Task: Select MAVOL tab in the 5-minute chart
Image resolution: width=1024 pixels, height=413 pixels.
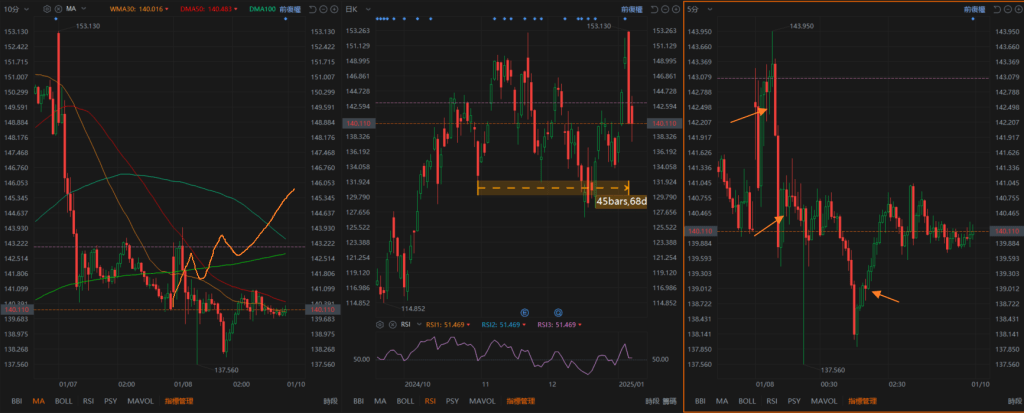Action: 825,401
